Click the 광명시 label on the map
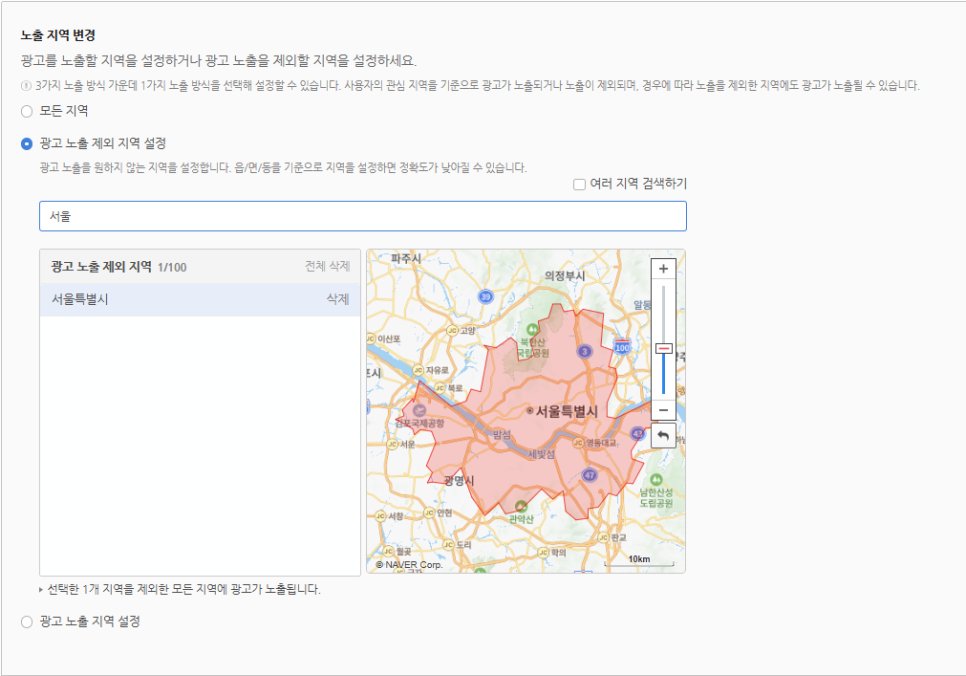Image resolution: width=966 pixels, height=676 pixels. pos(459,481)
